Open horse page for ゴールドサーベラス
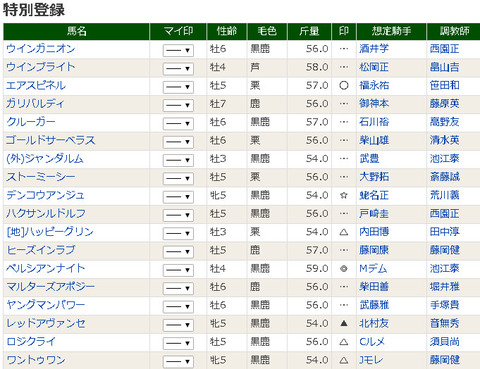This screenshot has width=480, height=369. 51,141
